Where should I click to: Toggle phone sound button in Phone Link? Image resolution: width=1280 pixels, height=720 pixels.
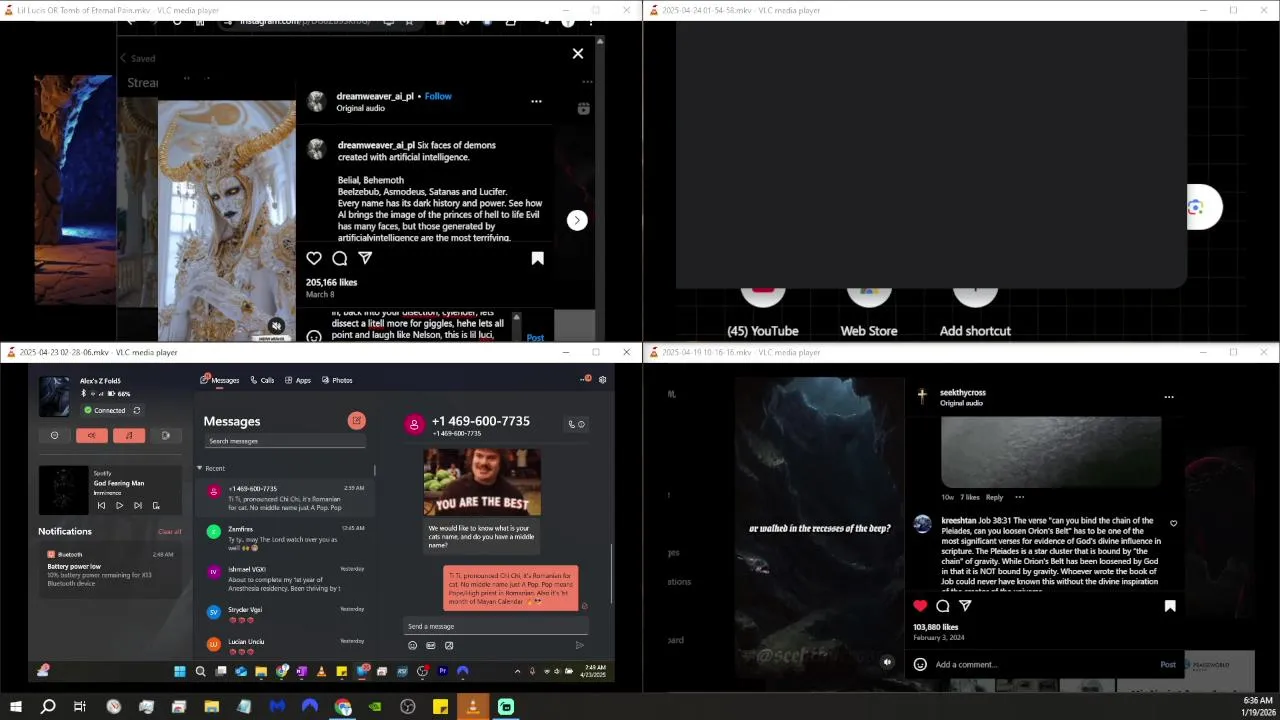91,435
